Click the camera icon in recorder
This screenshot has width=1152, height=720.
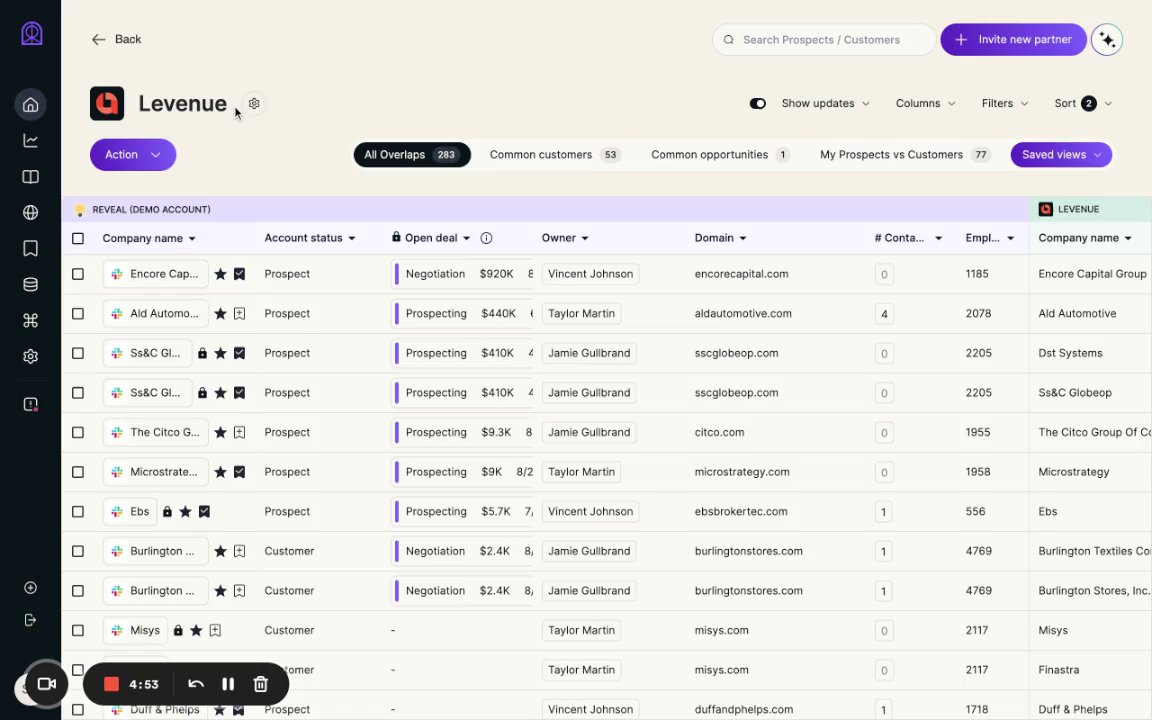(47, 684)
